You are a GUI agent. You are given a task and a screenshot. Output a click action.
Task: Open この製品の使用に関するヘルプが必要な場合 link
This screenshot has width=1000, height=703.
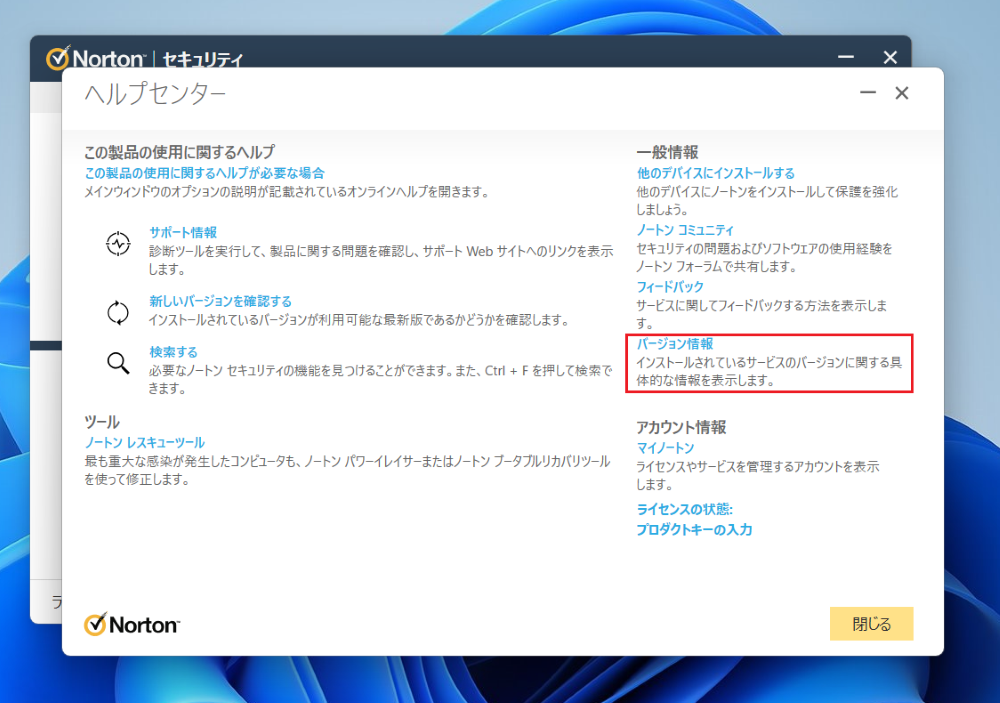205,173
